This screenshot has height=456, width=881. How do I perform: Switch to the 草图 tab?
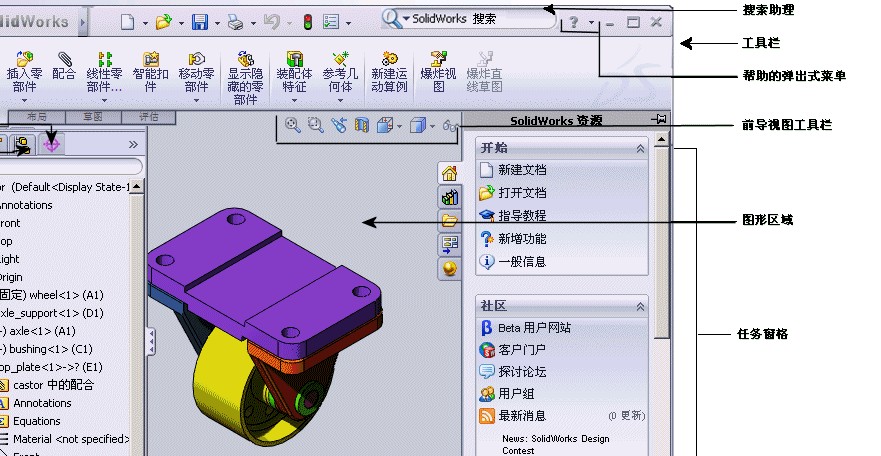click(x=93, y=116)
